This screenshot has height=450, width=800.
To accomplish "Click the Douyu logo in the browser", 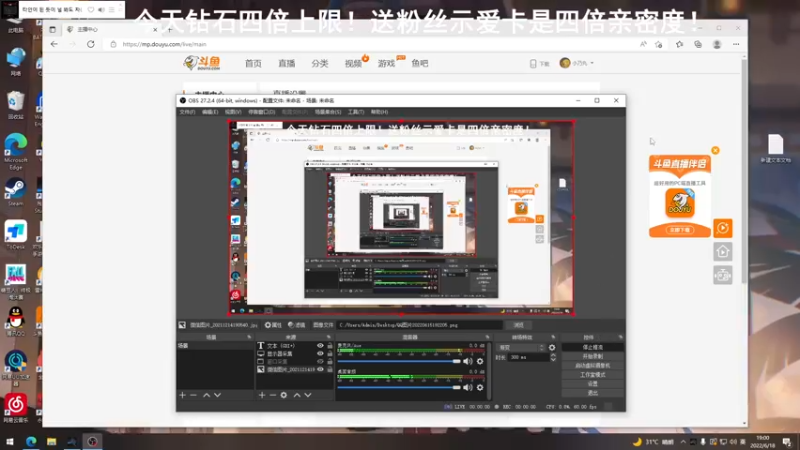I will point(203,63).
